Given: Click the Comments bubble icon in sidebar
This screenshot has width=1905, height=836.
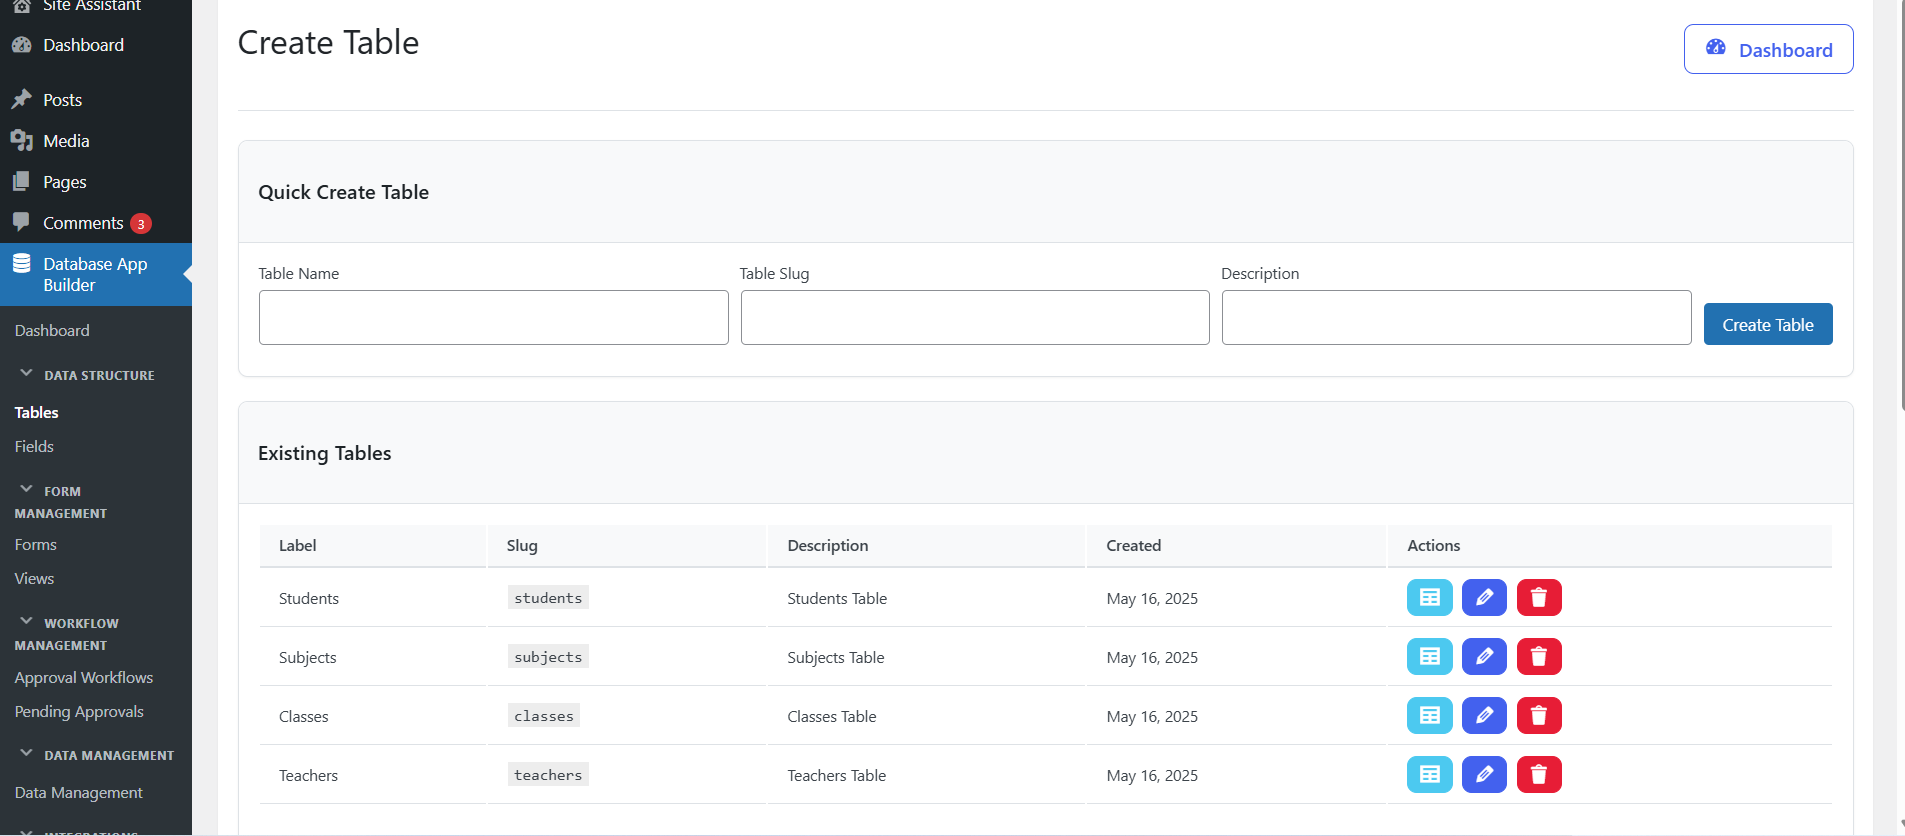Looking at the screenshot, I should click(21, 221).
